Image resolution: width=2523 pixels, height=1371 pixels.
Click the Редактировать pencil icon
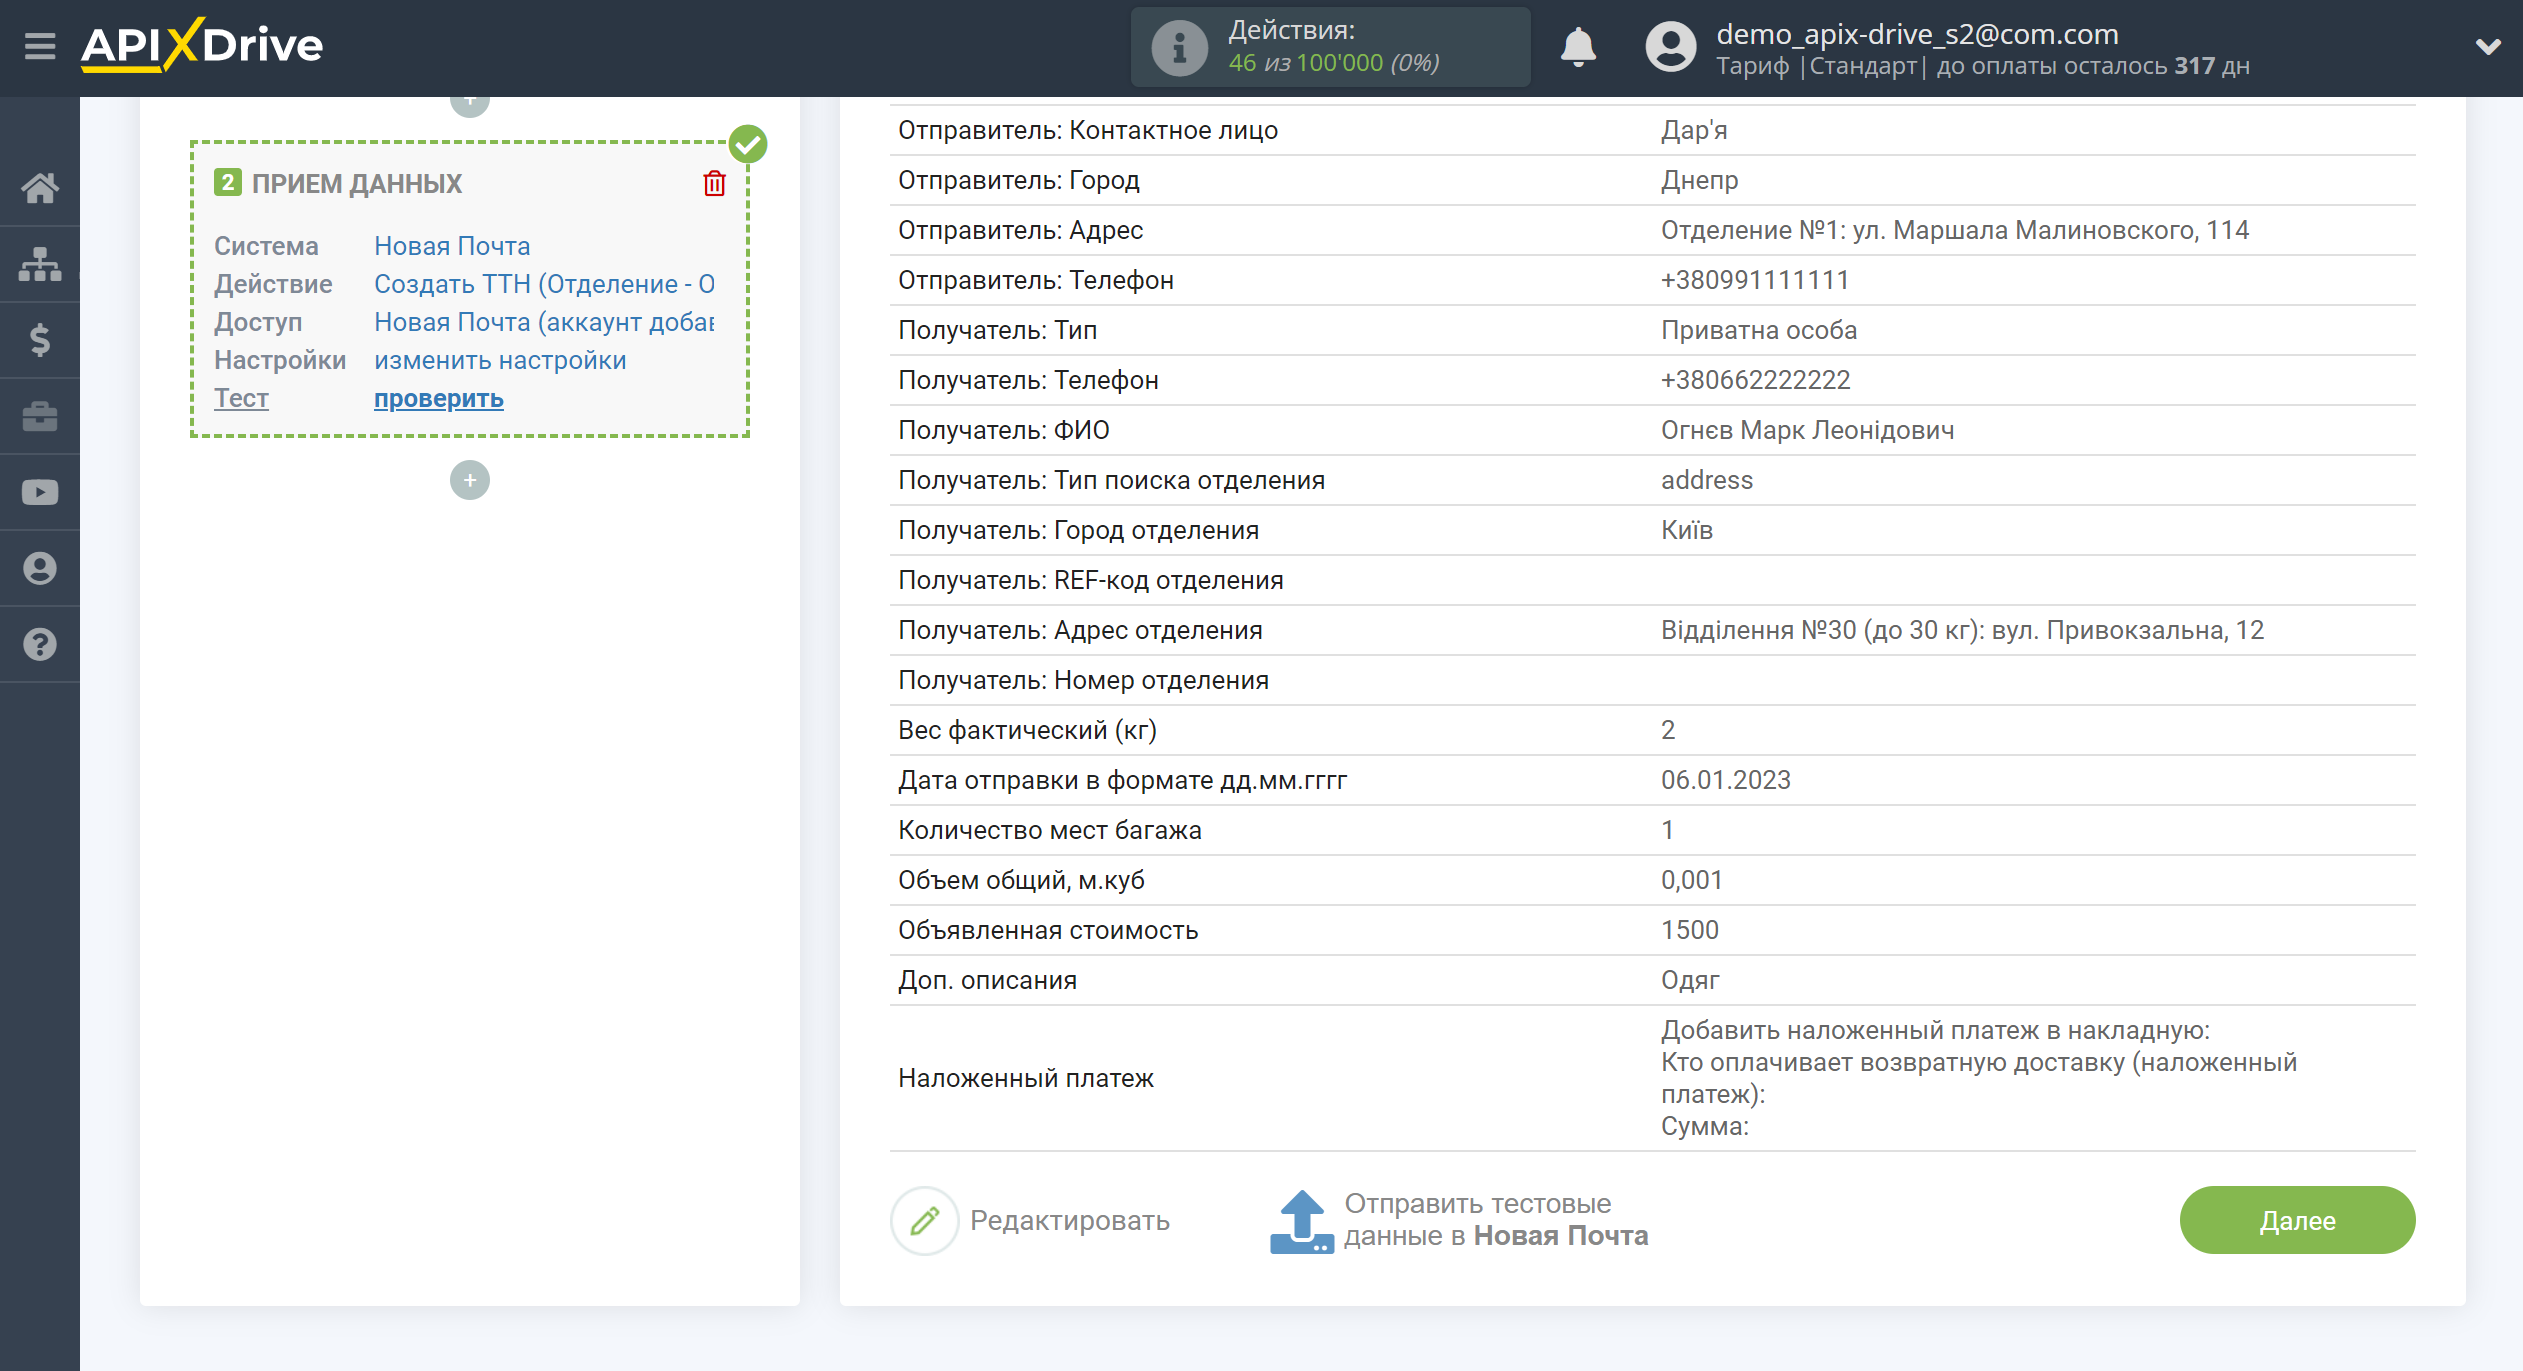click(x=925, y=1220)
